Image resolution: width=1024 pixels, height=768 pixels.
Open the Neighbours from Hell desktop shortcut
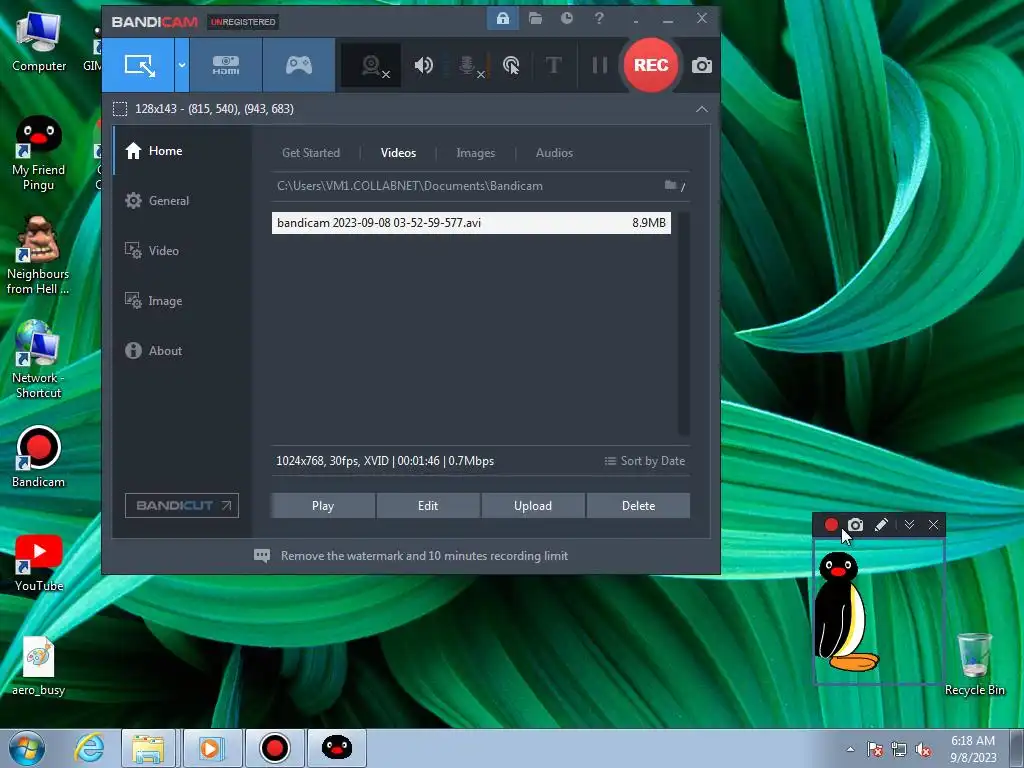pyautogui.click(x=38, y=255)
